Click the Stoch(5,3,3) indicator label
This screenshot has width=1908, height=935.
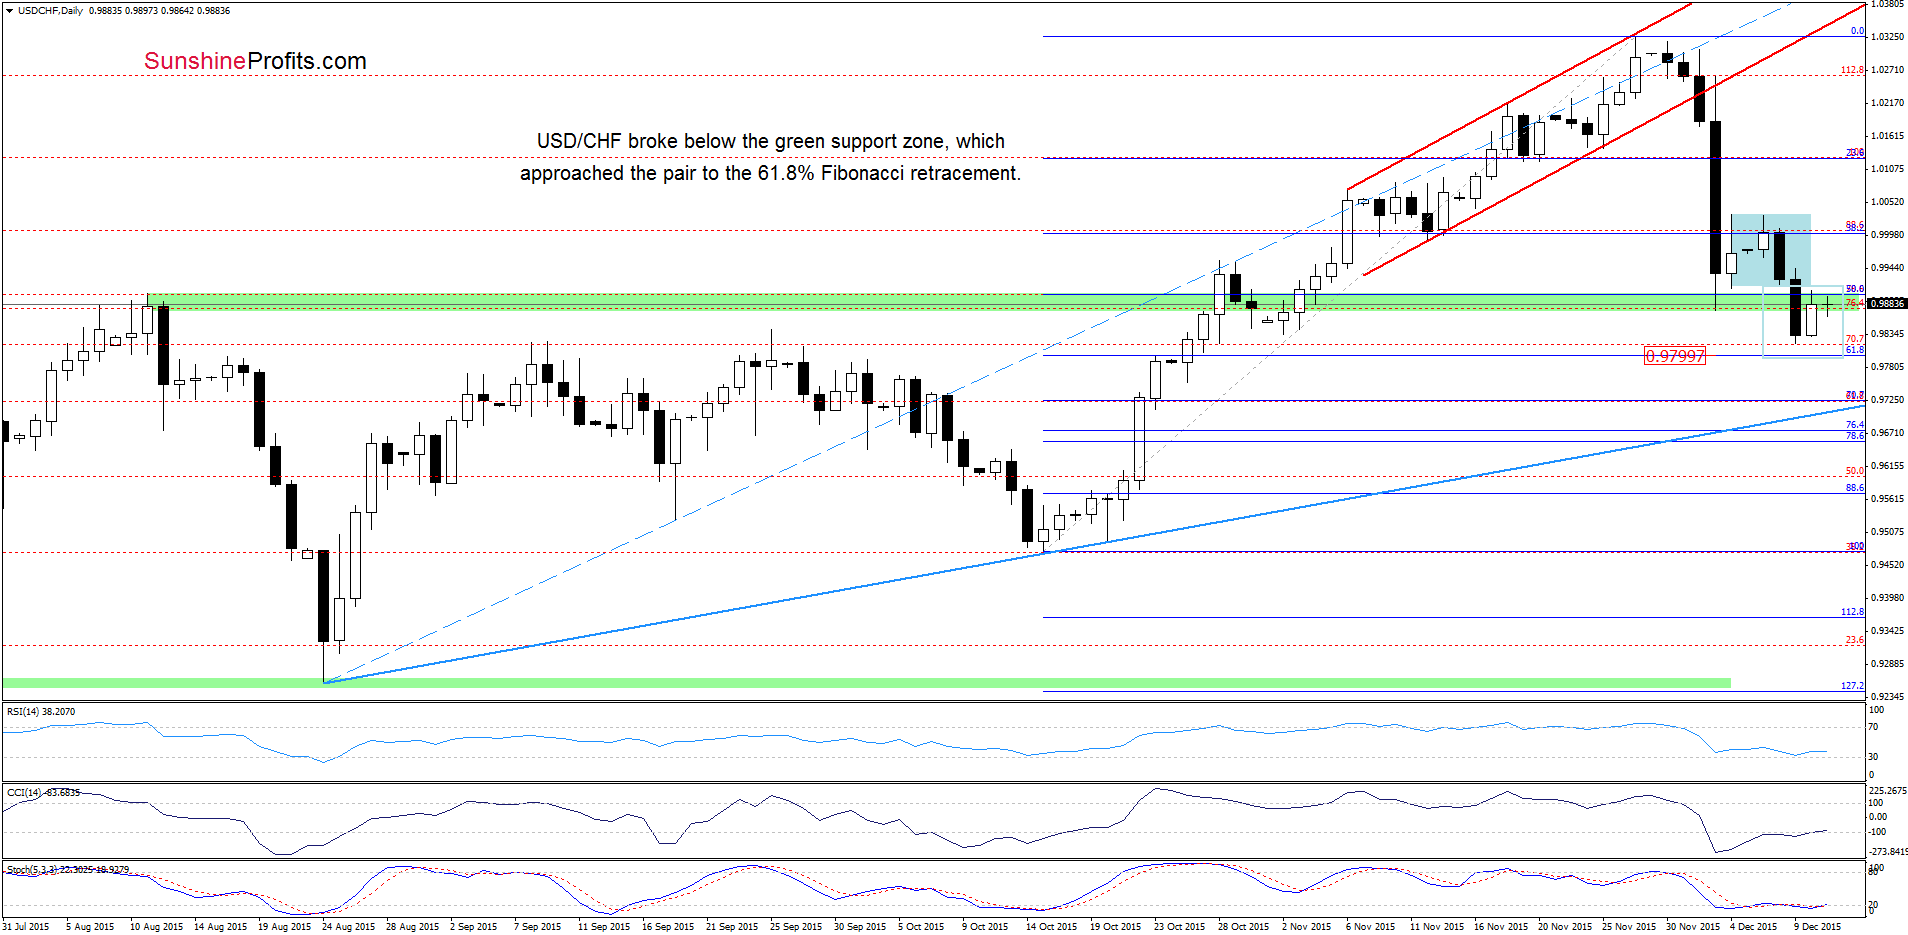pos(68,870)
